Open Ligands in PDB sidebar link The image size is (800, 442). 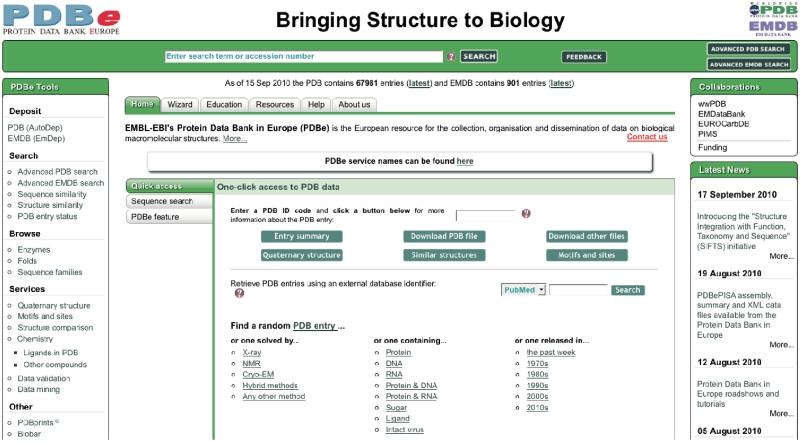51,353
